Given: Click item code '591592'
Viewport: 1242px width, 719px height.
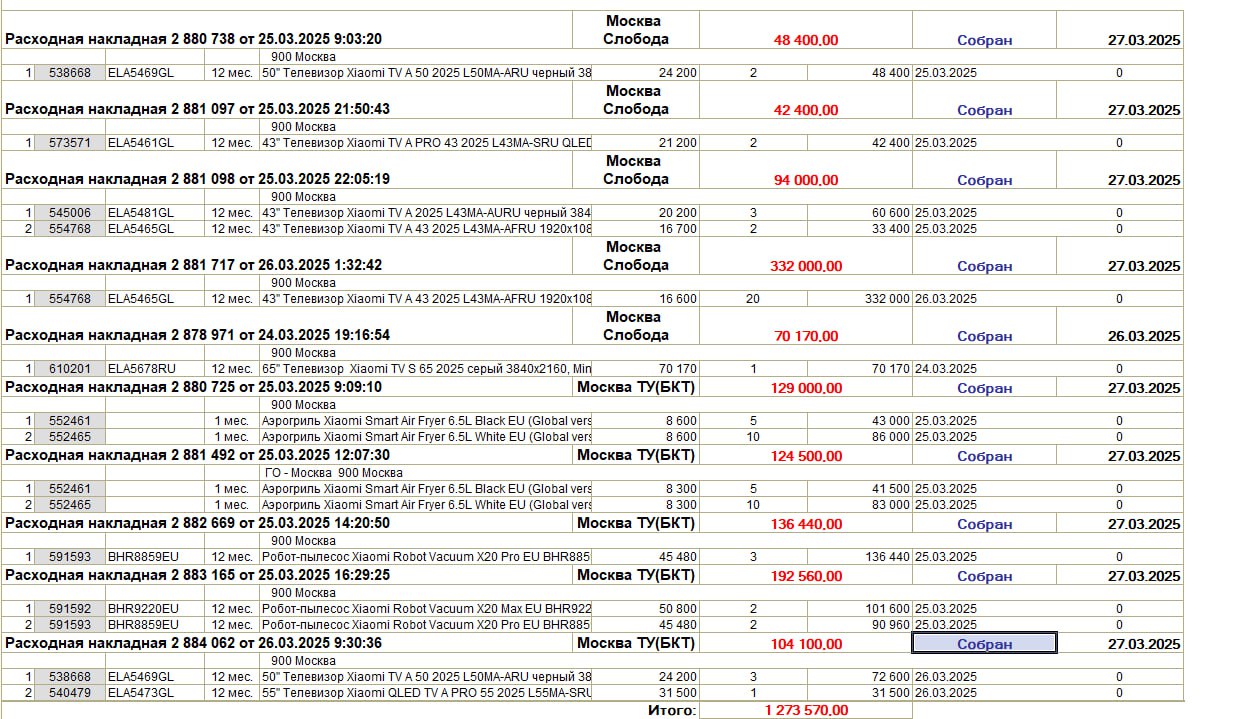Looking at the screenshot, I should (70, 609).
